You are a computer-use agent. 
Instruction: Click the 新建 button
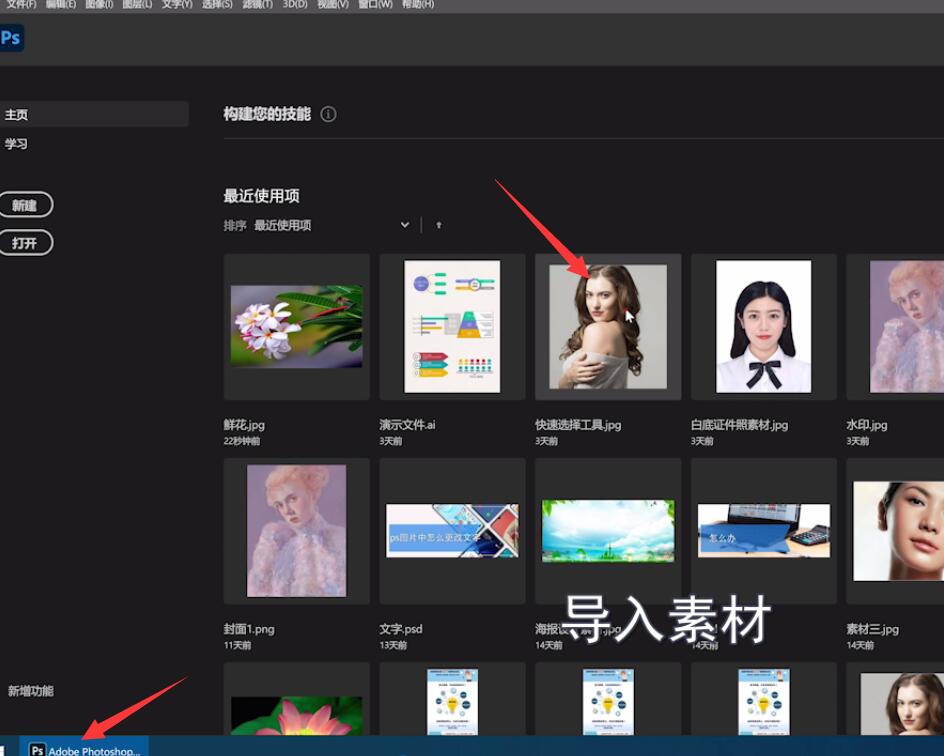pos(25,205)
